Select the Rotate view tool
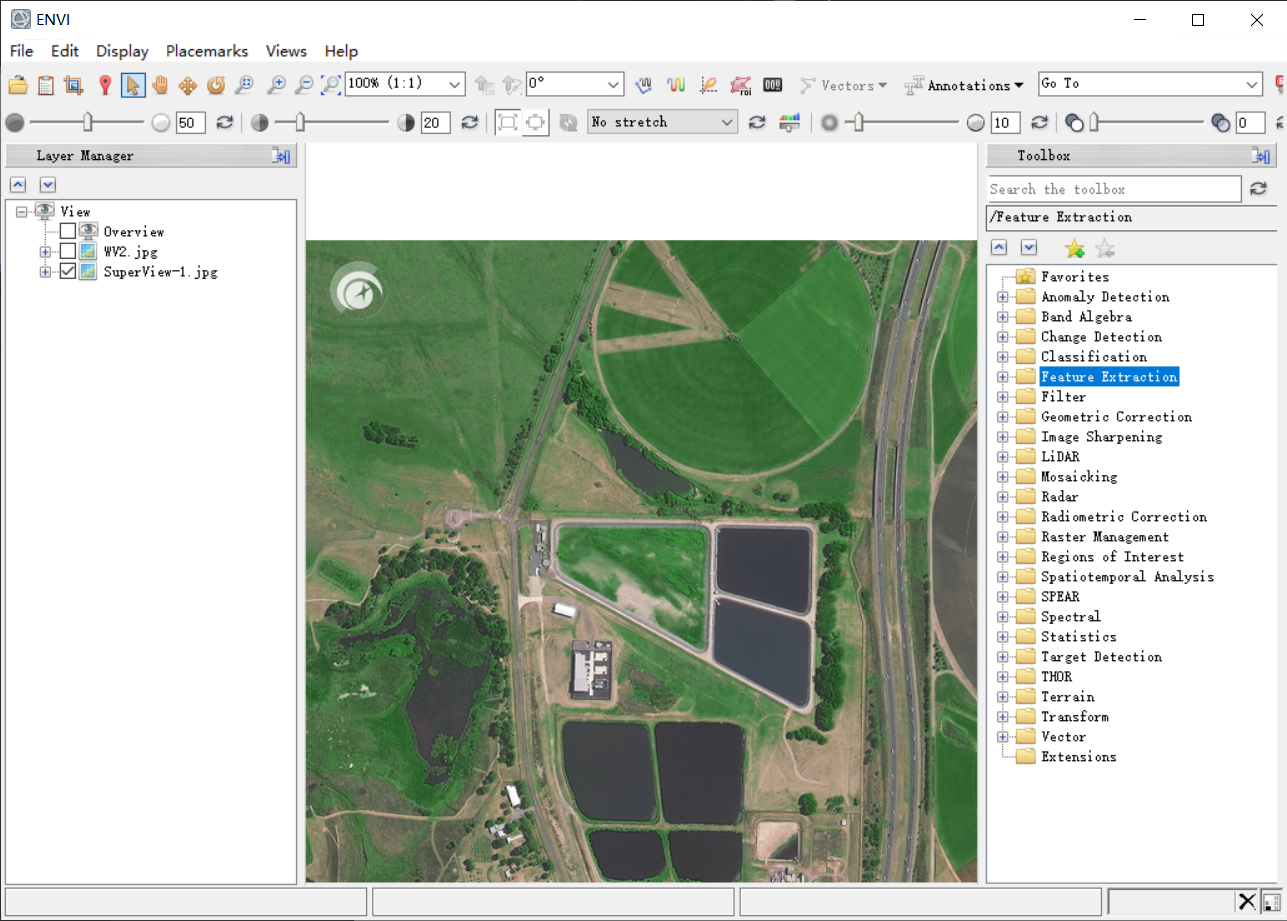This screenshot has width=1287, height=921. pos(216,85)
